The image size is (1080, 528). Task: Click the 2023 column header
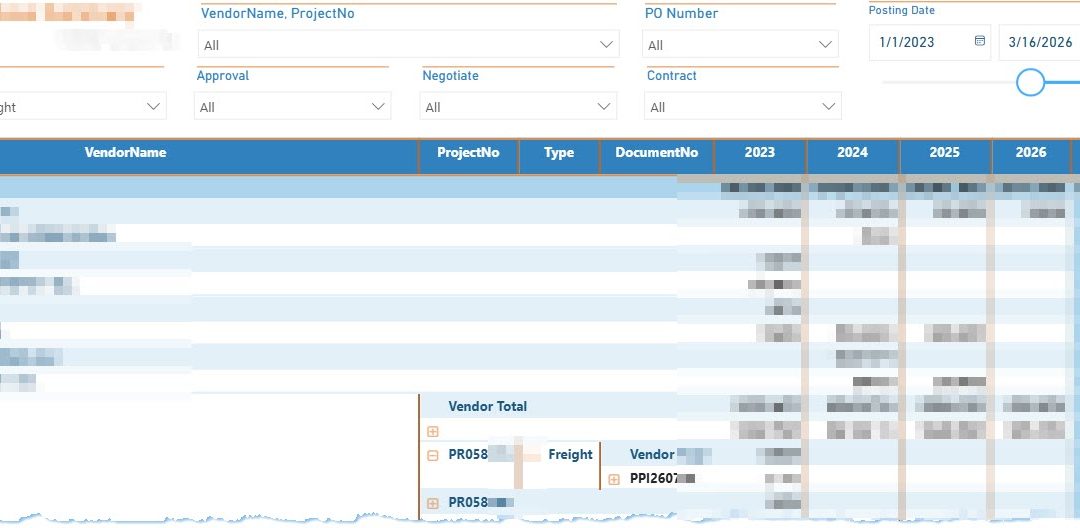tap(760, 153)
